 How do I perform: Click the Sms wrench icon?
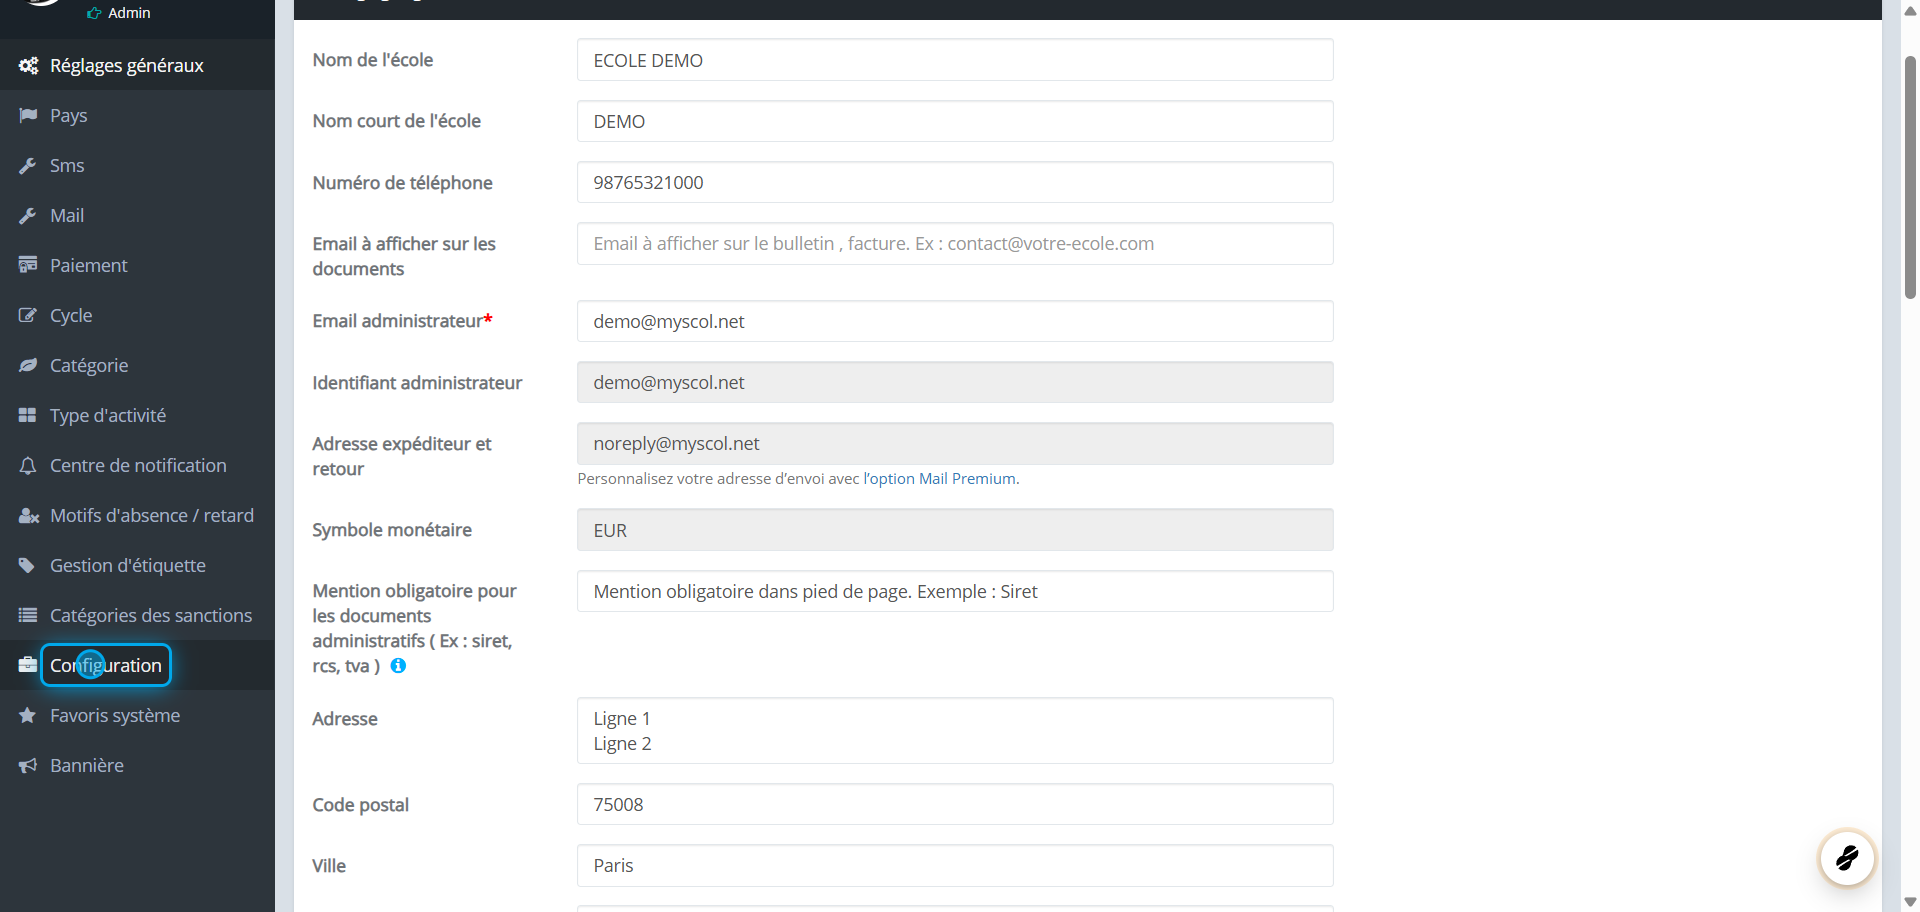pos(28,166)
